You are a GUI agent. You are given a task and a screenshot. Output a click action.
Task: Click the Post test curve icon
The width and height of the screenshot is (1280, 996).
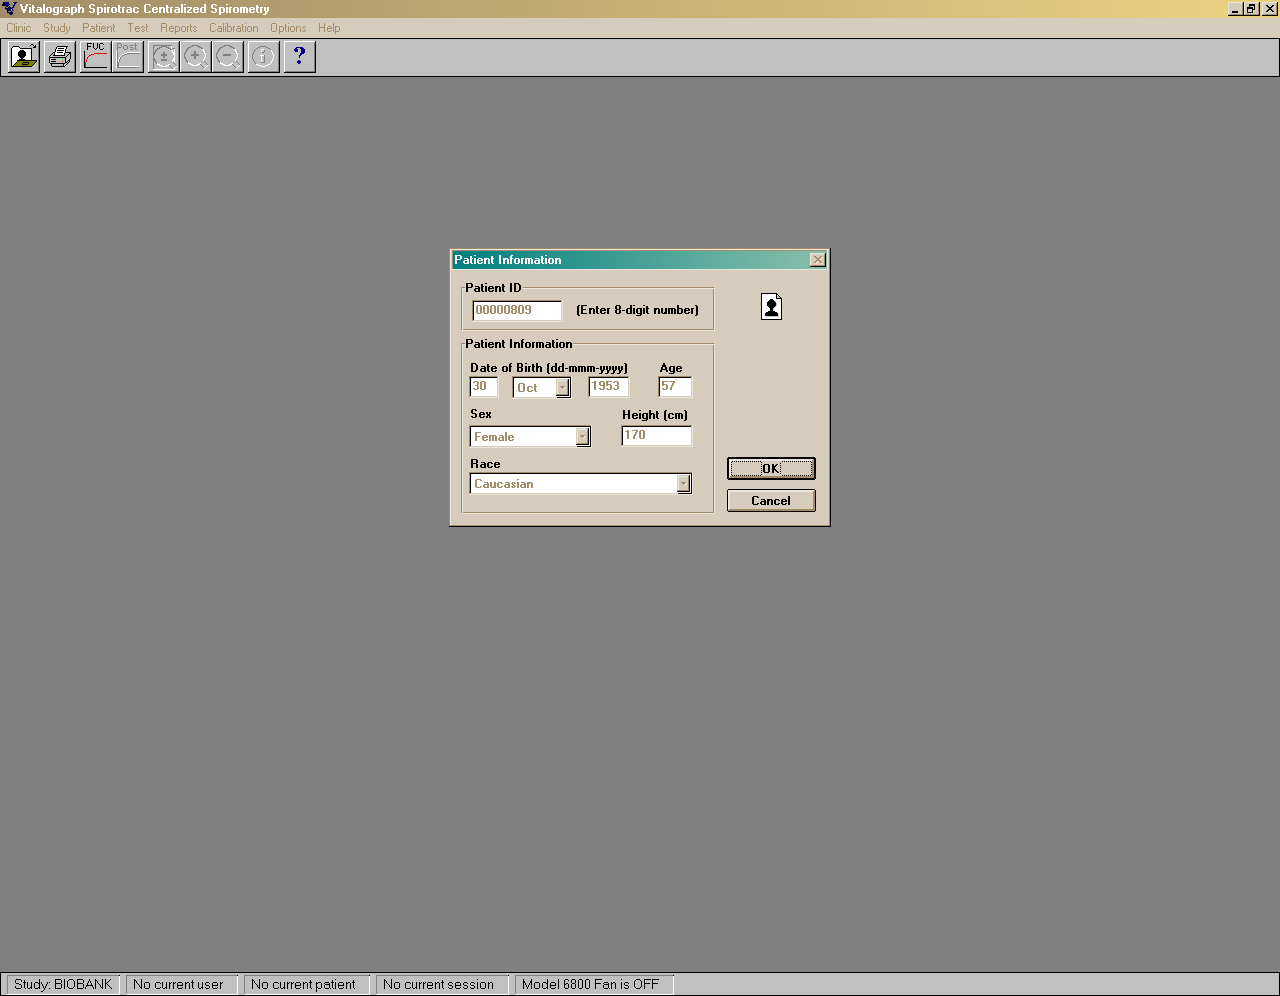128,57
